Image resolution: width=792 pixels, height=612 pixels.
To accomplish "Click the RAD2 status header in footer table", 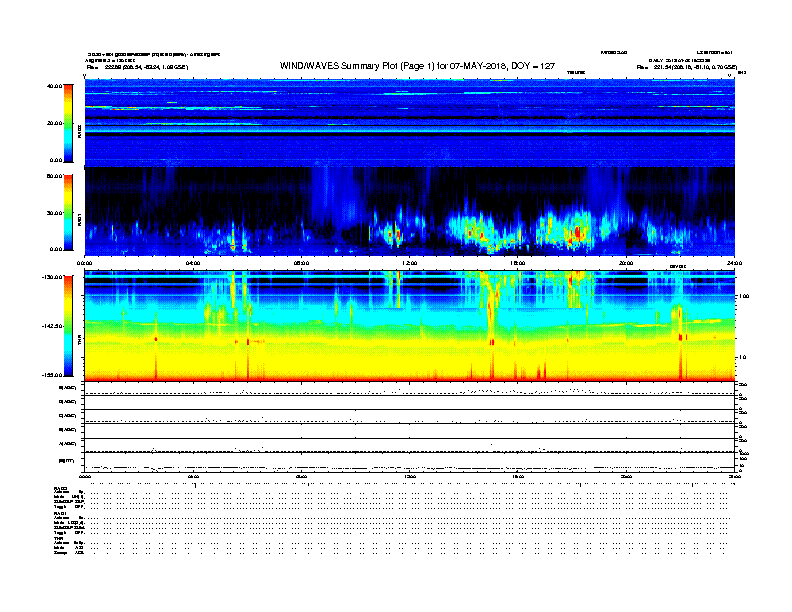I will pos(61,489).
